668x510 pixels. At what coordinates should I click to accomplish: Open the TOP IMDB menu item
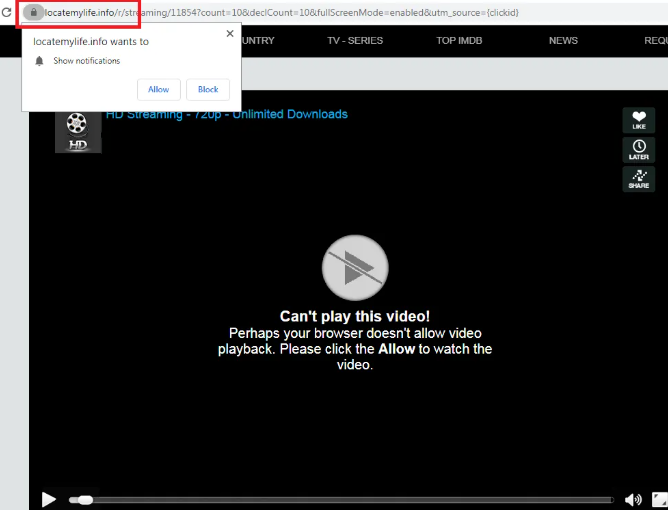[x=460, y=41]
